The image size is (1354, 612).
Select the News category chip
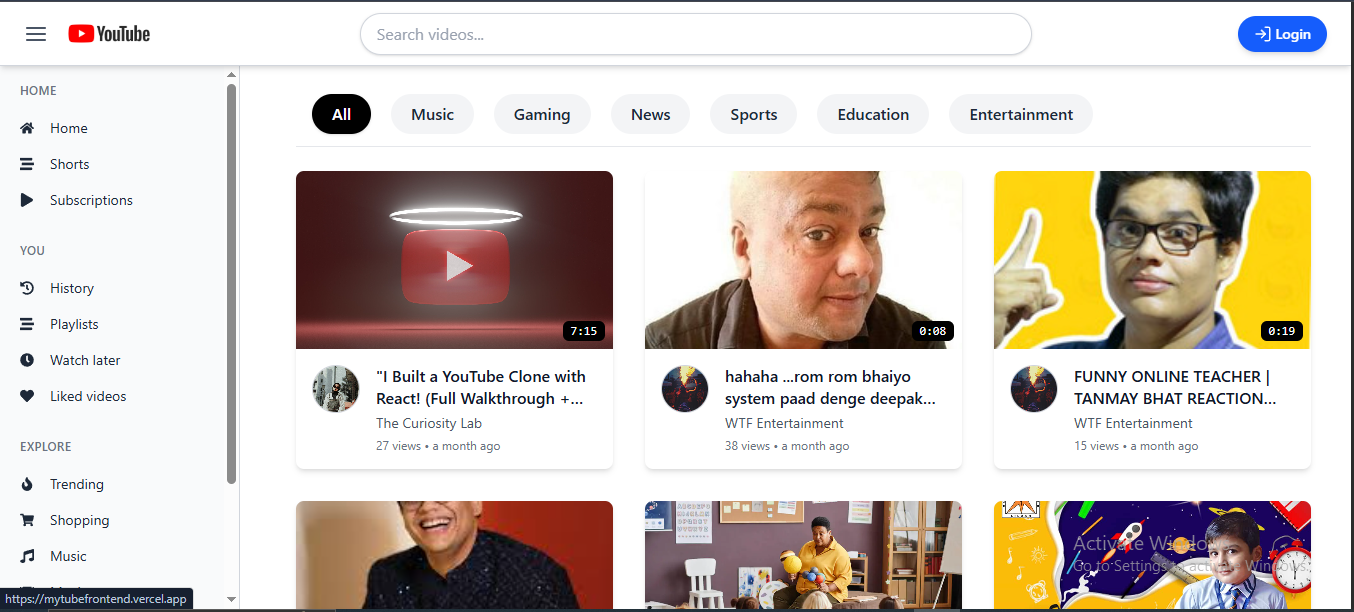[650, 114]
